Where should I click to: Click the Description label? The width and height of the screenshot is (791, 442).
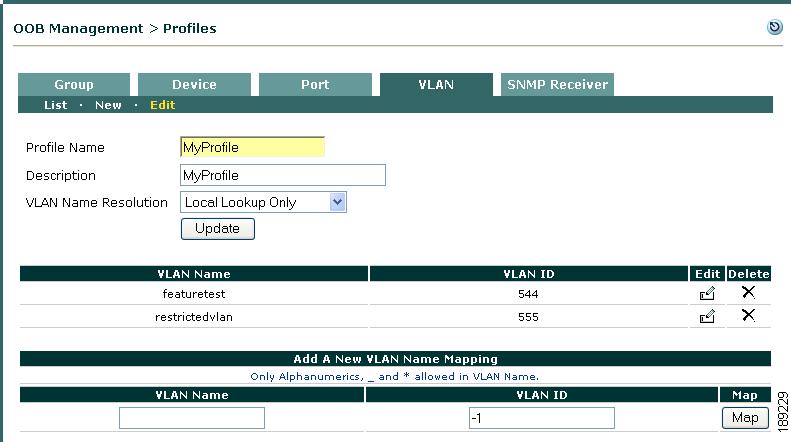(61, 176)
